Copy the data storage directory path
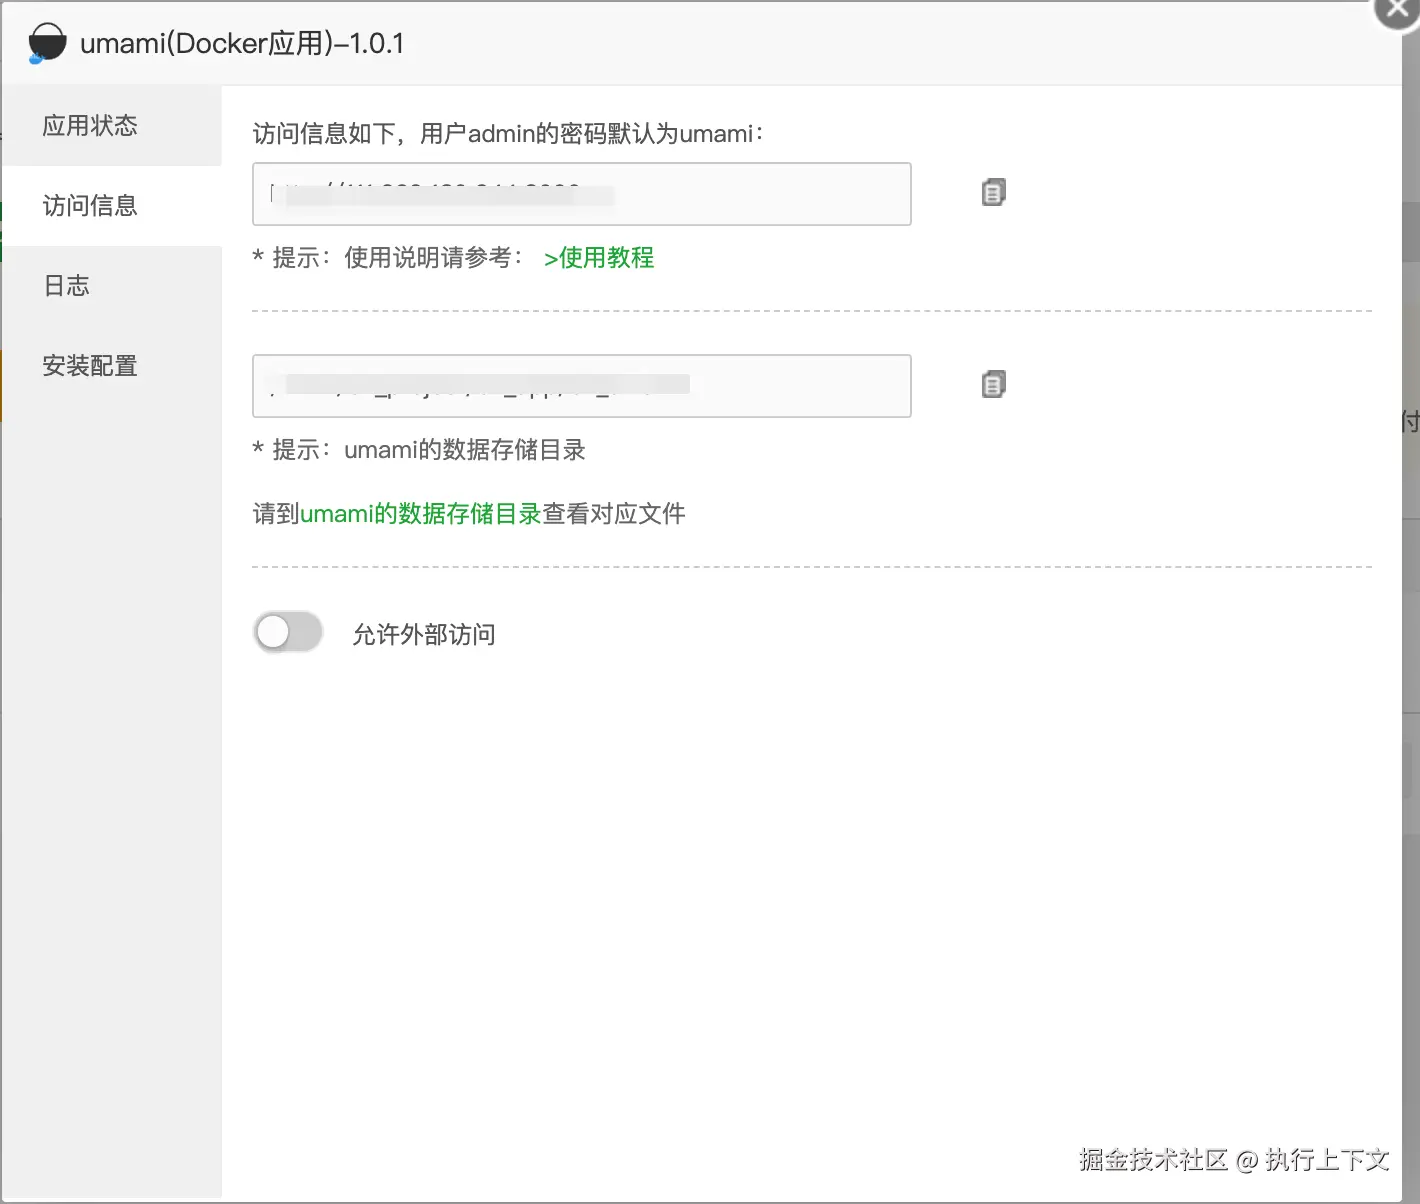Screen dimensions: 1420x1204 pos(993,385)
